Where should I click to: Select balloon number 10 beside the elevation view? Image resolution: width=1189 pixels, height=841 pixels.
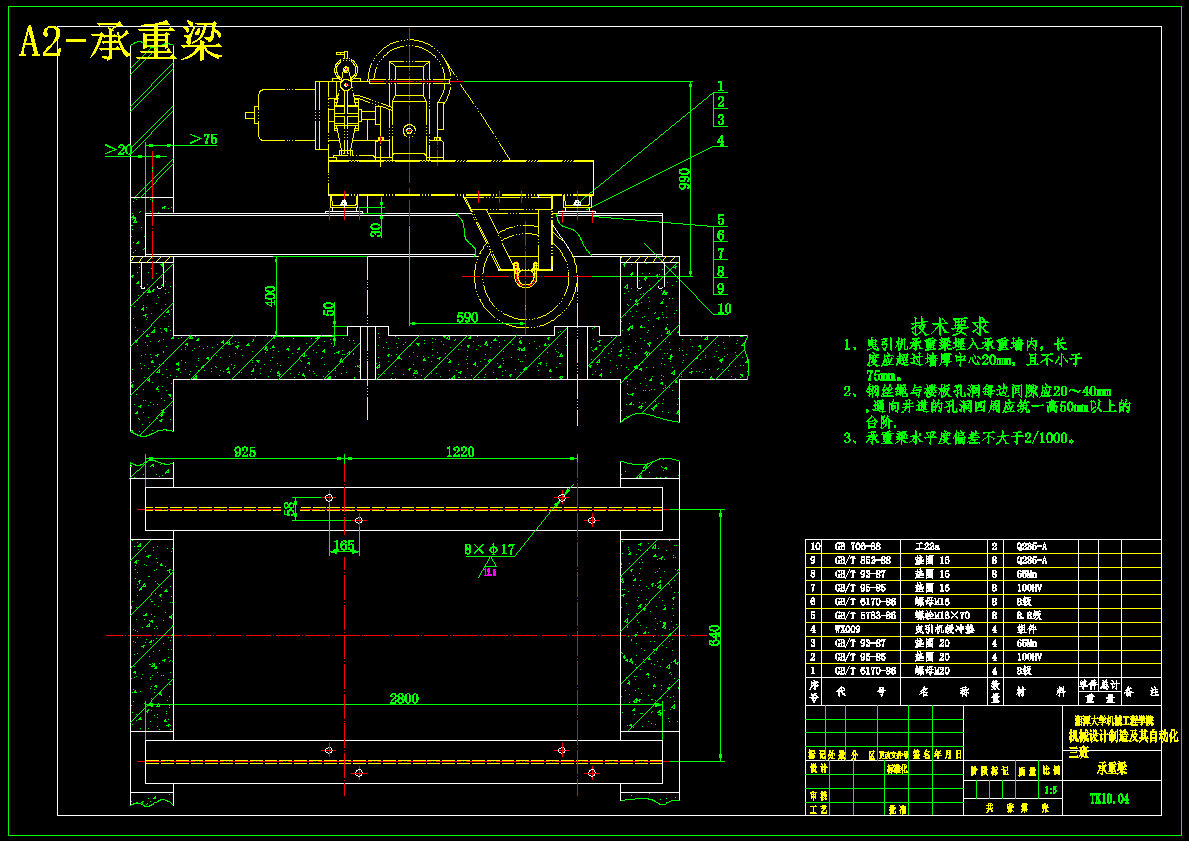coord(724,309)
